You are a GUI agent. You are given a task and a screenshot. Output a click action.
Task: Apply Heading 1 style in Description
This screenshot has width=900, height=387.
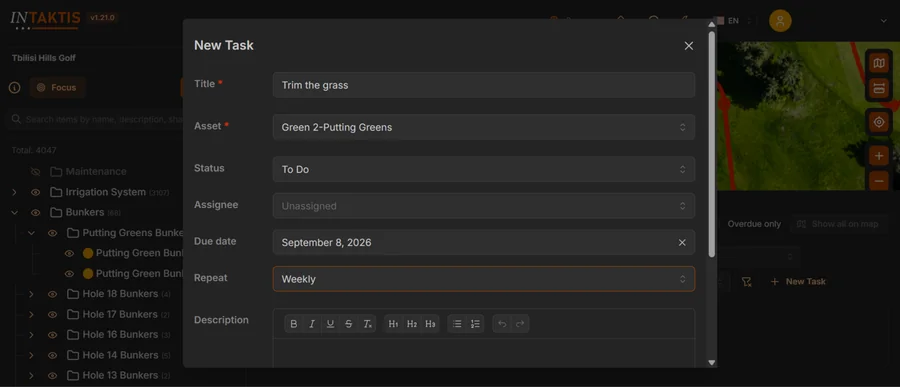click(393, 324)
